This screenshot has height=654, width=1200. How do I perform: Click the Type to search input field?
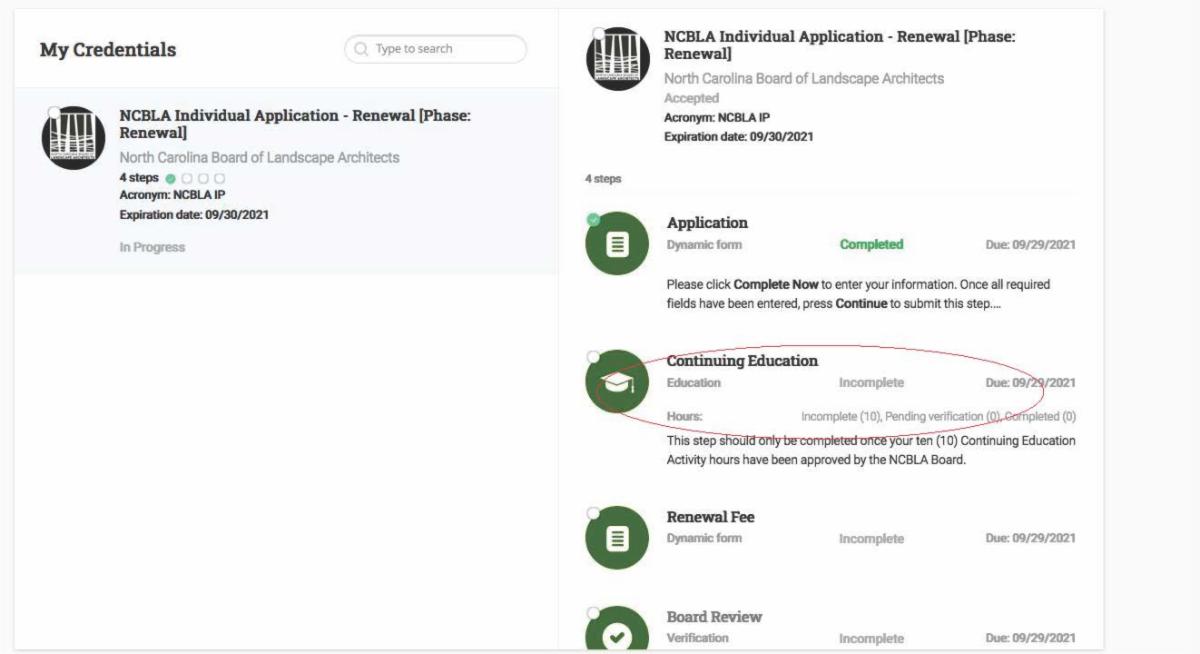coord(435,47)
